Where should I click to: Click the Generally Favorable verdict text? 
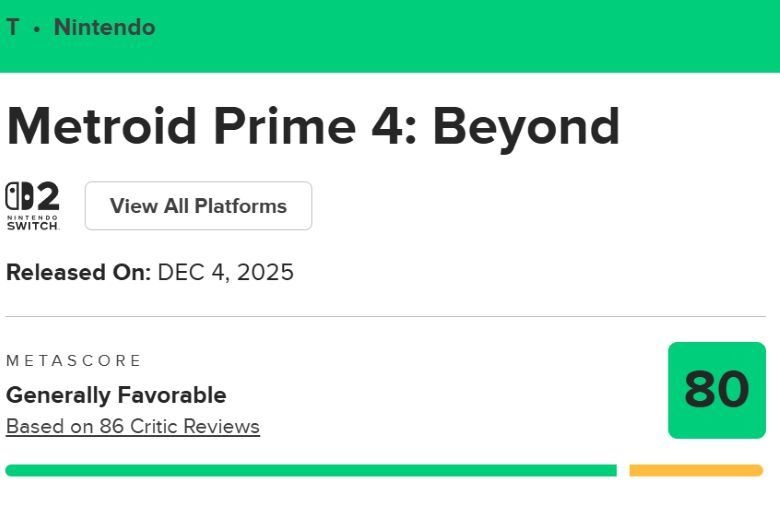click(116, 394)
